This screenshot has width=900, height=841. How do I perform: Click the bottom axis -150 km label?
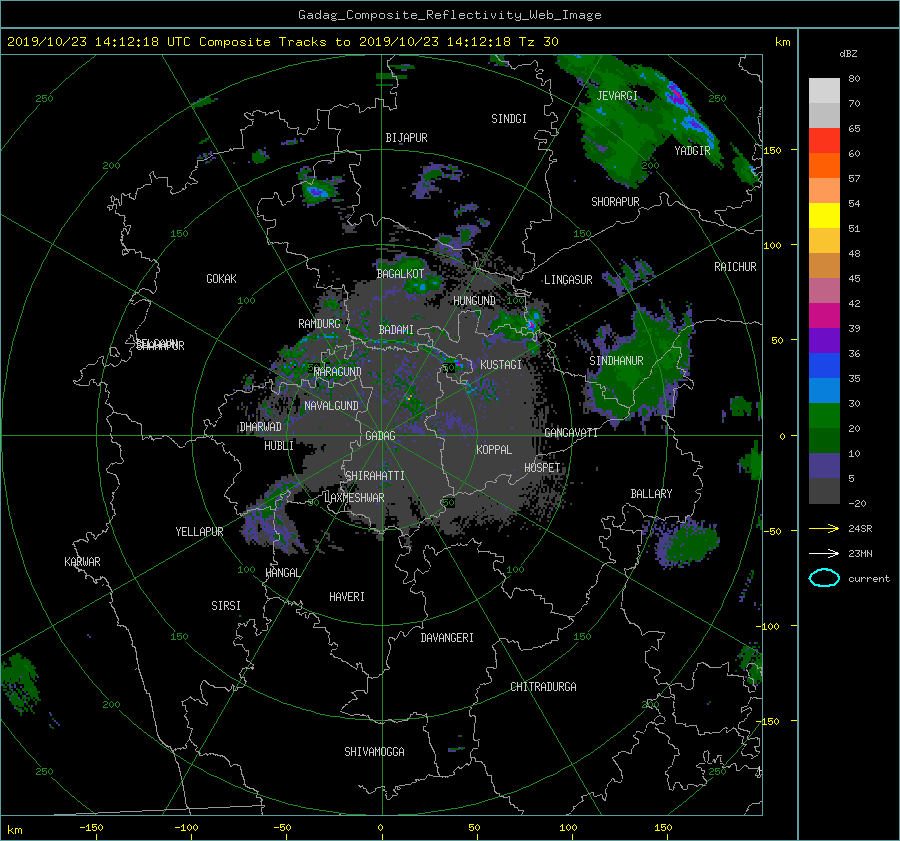tap(91, 827)
